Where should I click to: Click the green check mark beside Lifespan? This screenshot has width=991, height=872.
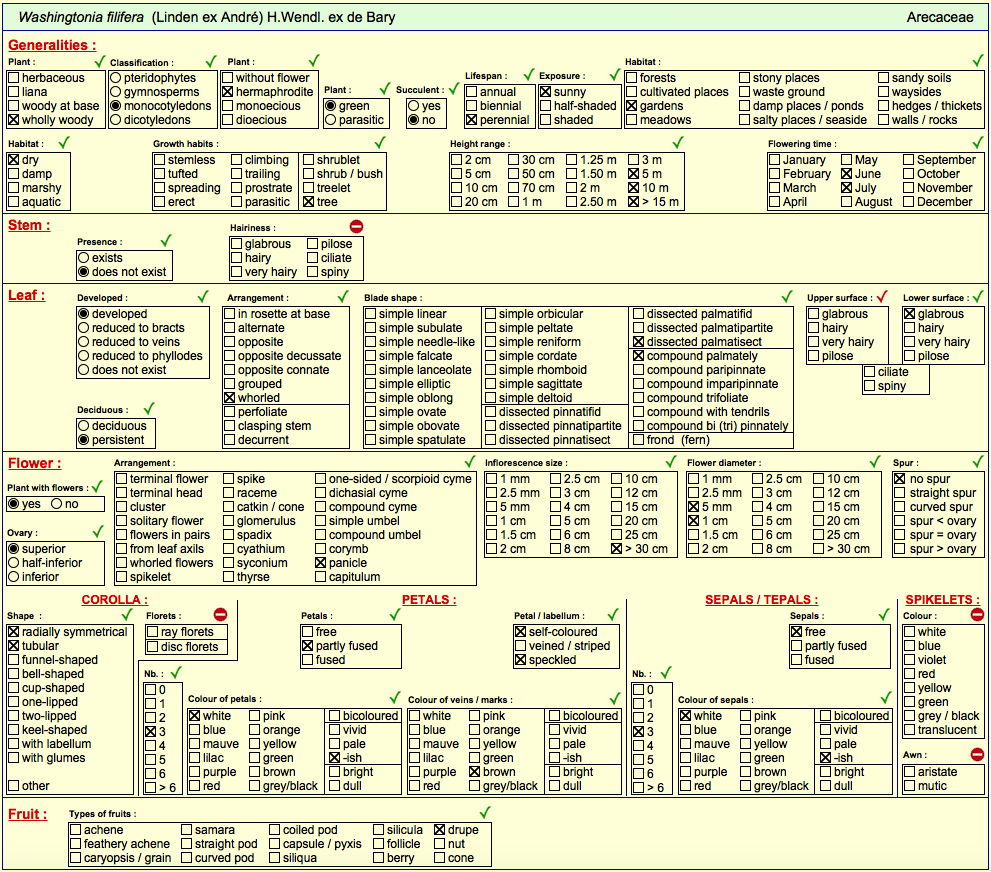529,75
